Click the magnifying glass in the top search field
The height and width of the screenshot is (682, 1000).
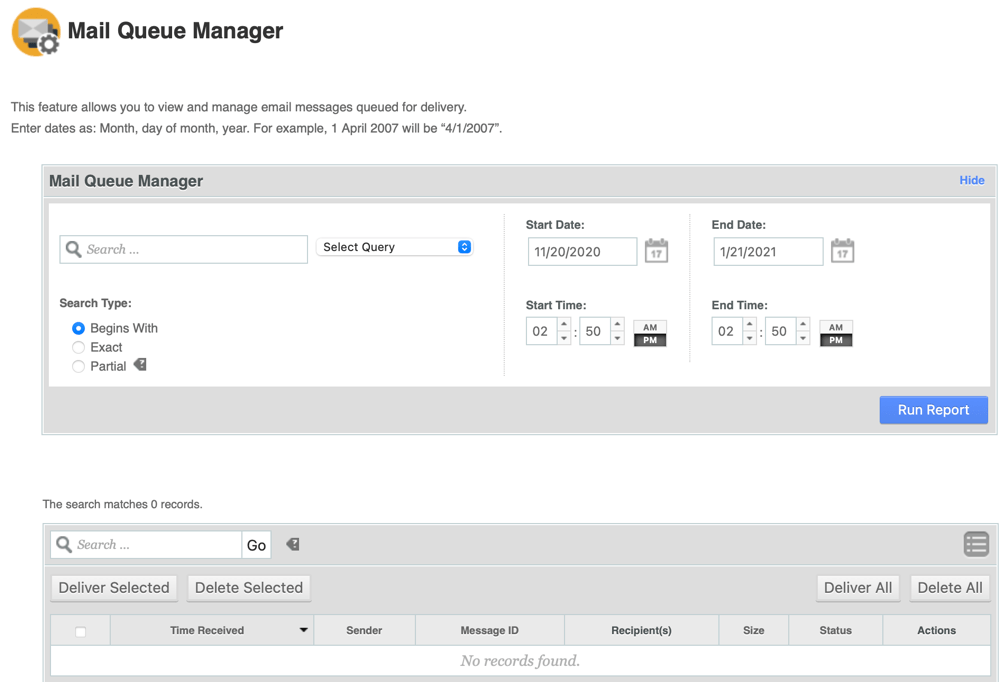pyautogui.click(x=72, y=248)
